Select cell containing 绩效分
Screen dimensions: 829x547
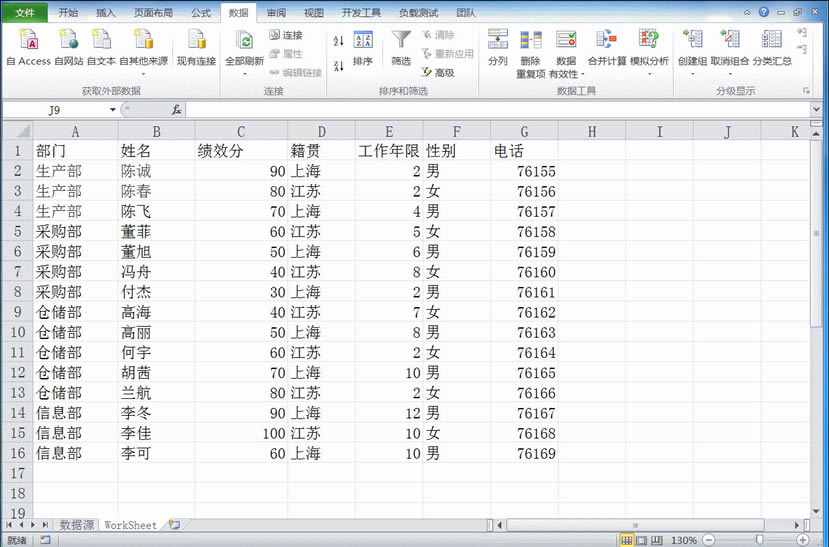pos(241,151)
